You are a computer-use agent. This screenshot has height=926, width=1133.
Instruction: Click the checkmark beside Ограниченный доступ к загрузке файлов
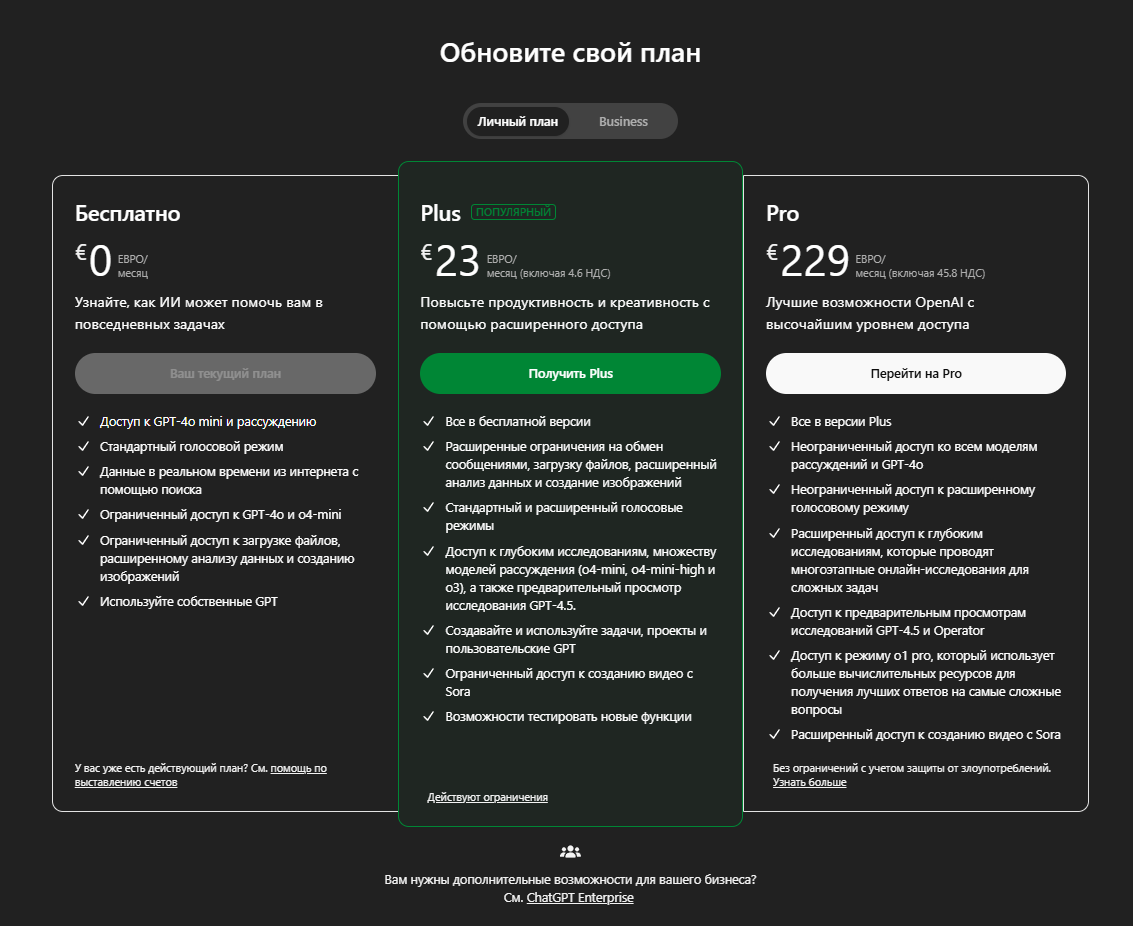coord(84,540)
